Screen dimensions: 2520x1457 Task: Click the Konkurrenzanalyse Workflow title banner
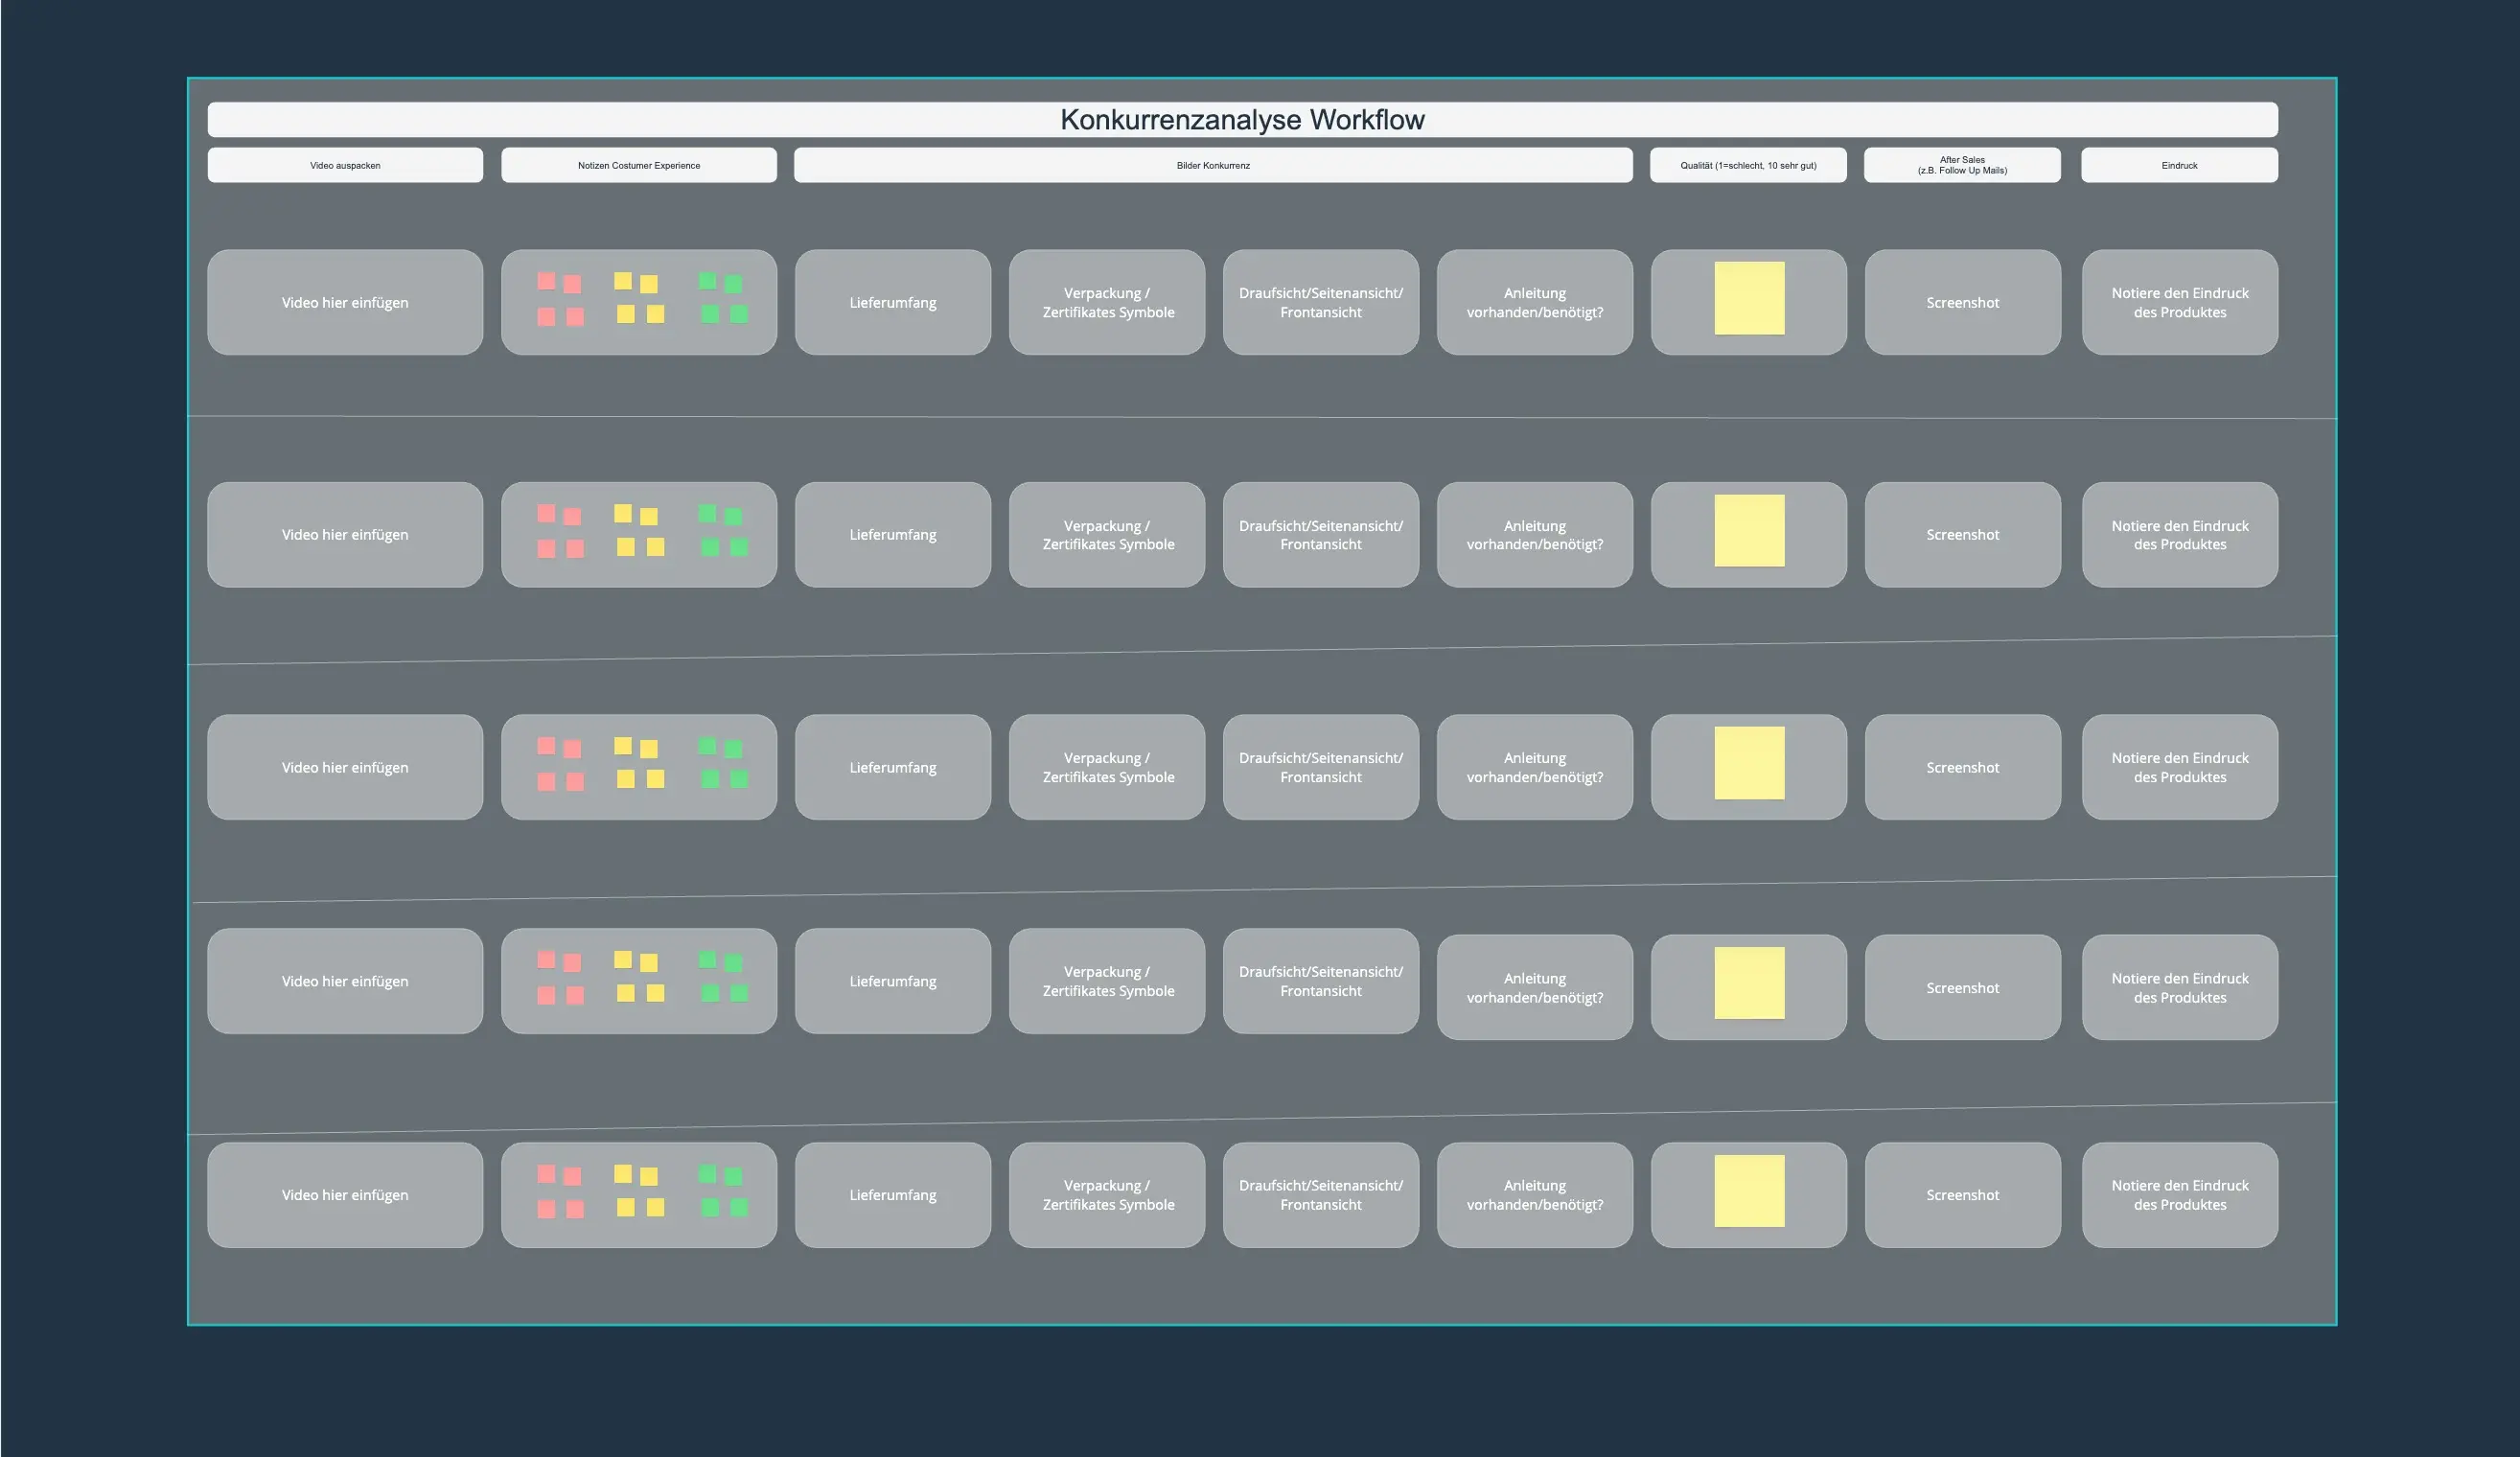(x=1242, y=119)
